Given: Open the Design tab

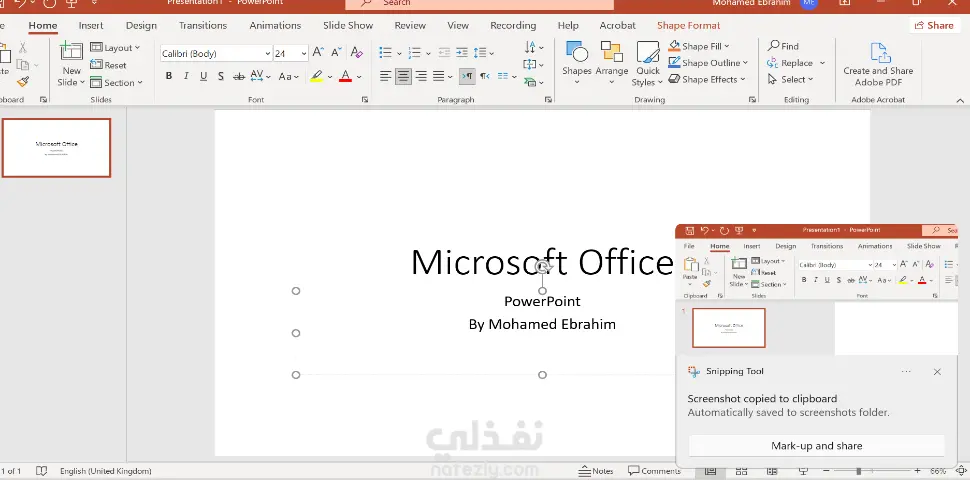Looking at the screenshot, I should tap(141, 26).
